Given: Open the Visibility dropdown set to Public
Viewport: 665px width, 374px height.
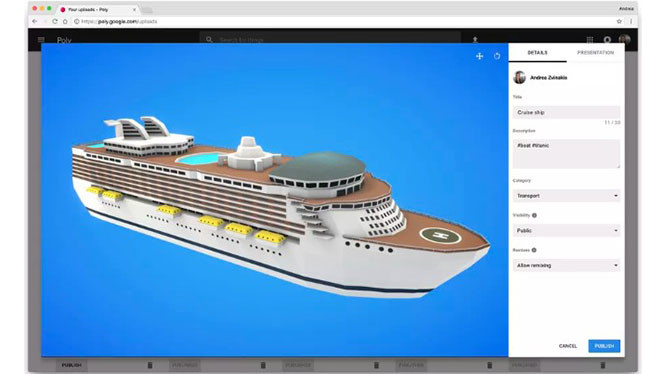Looking at the screenshot, I should pos(567,231).
